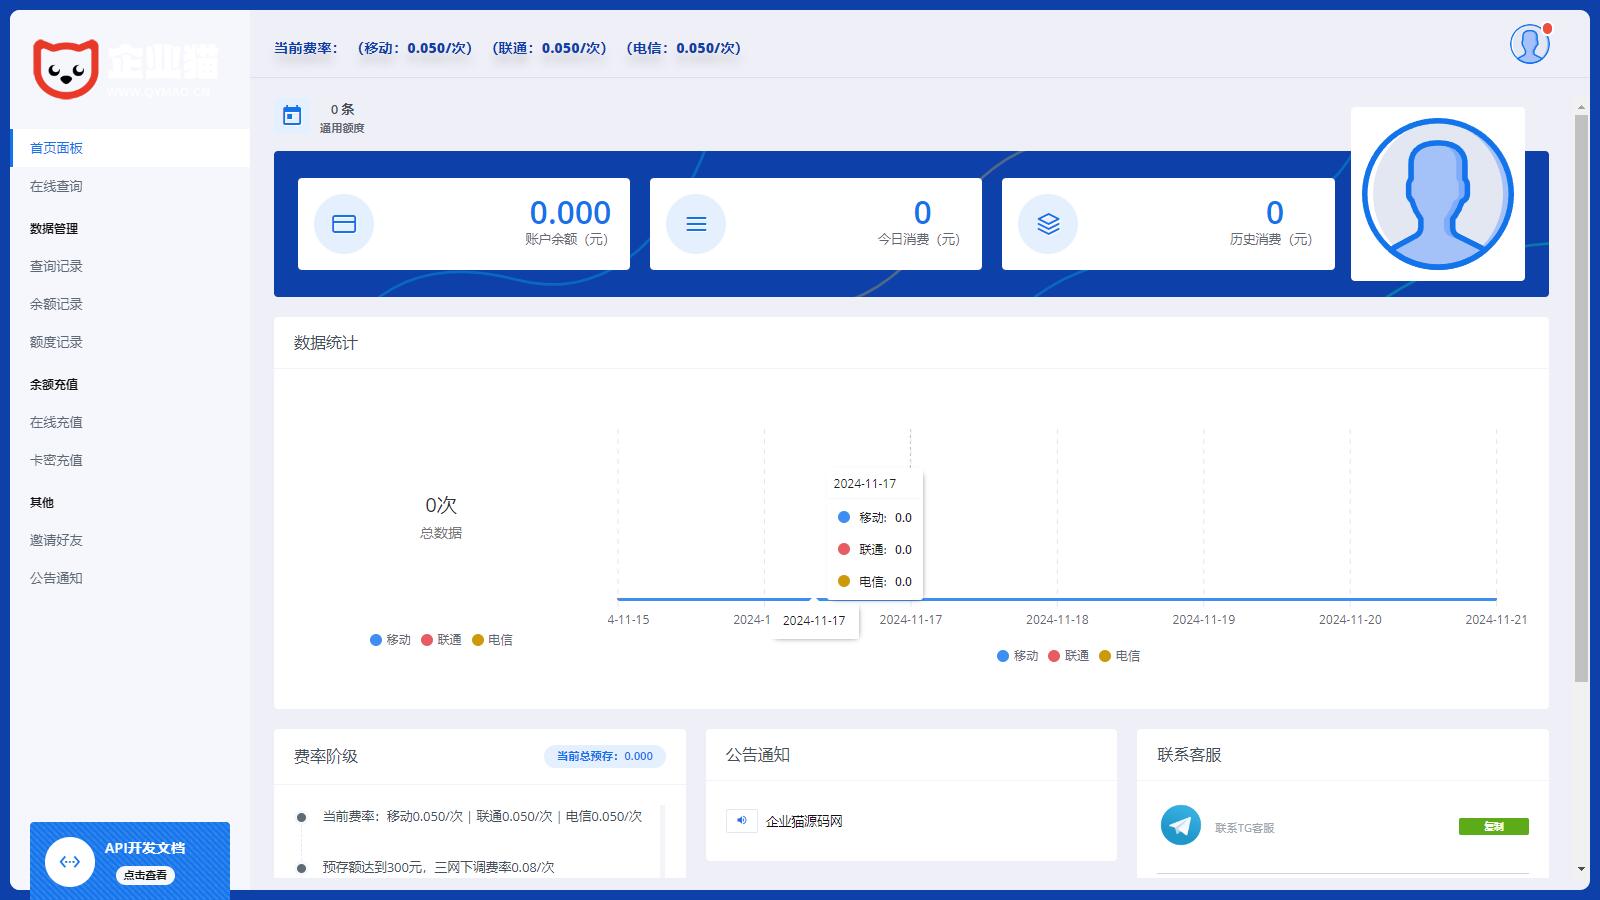Click the credit card icon for 账户余额

coord(344,224)
